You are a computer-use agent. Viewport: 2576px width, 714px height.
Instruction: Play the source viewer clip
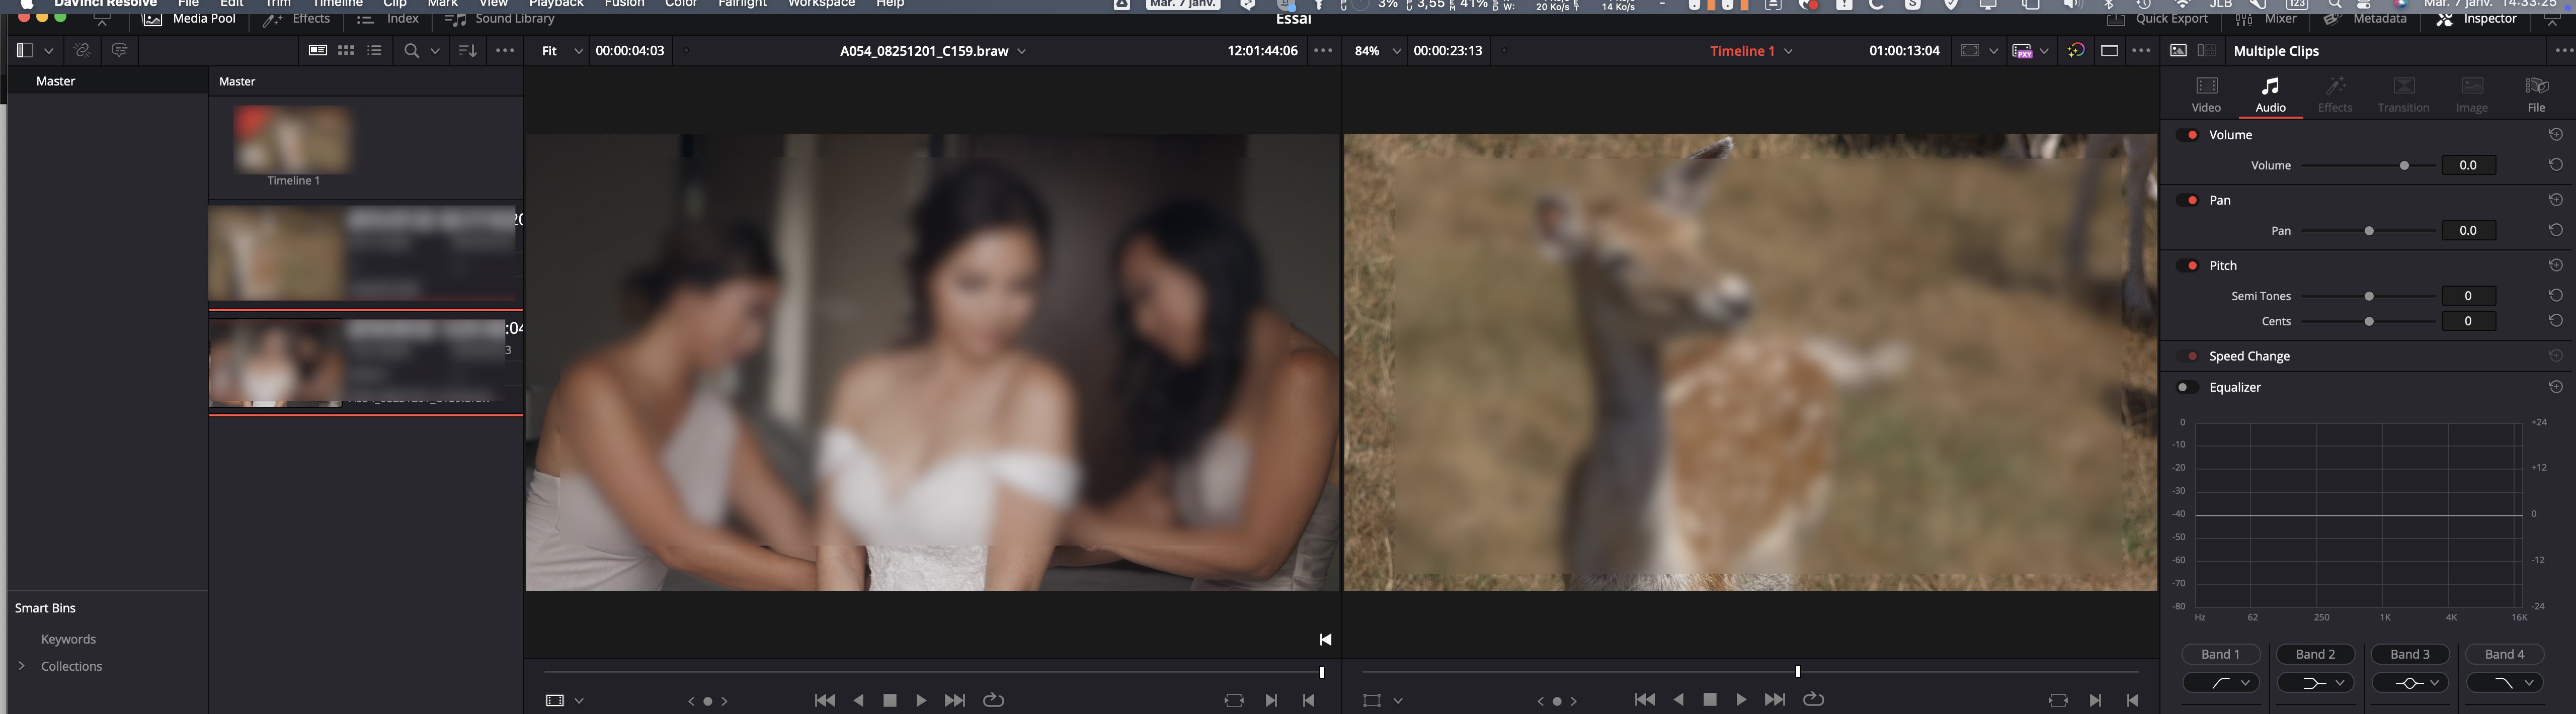point(921,700)
